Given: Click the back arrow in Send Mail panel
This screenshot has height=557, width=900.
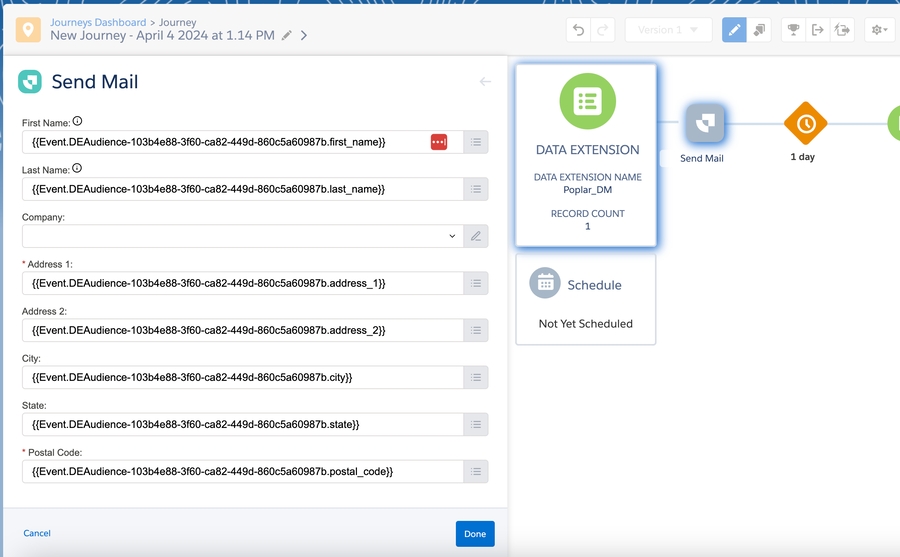Looking at the screenshot, I should pos(485,82).
